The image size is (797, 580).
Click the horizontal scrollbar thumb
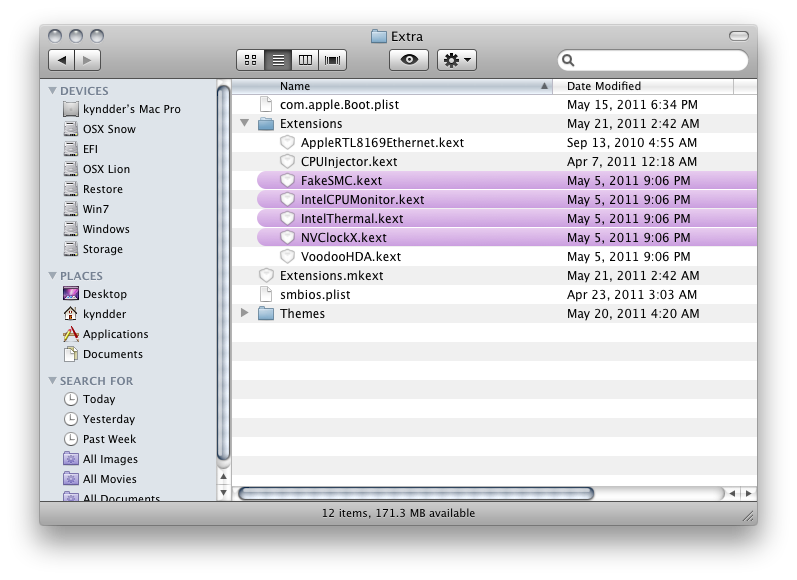click(416, 493)
